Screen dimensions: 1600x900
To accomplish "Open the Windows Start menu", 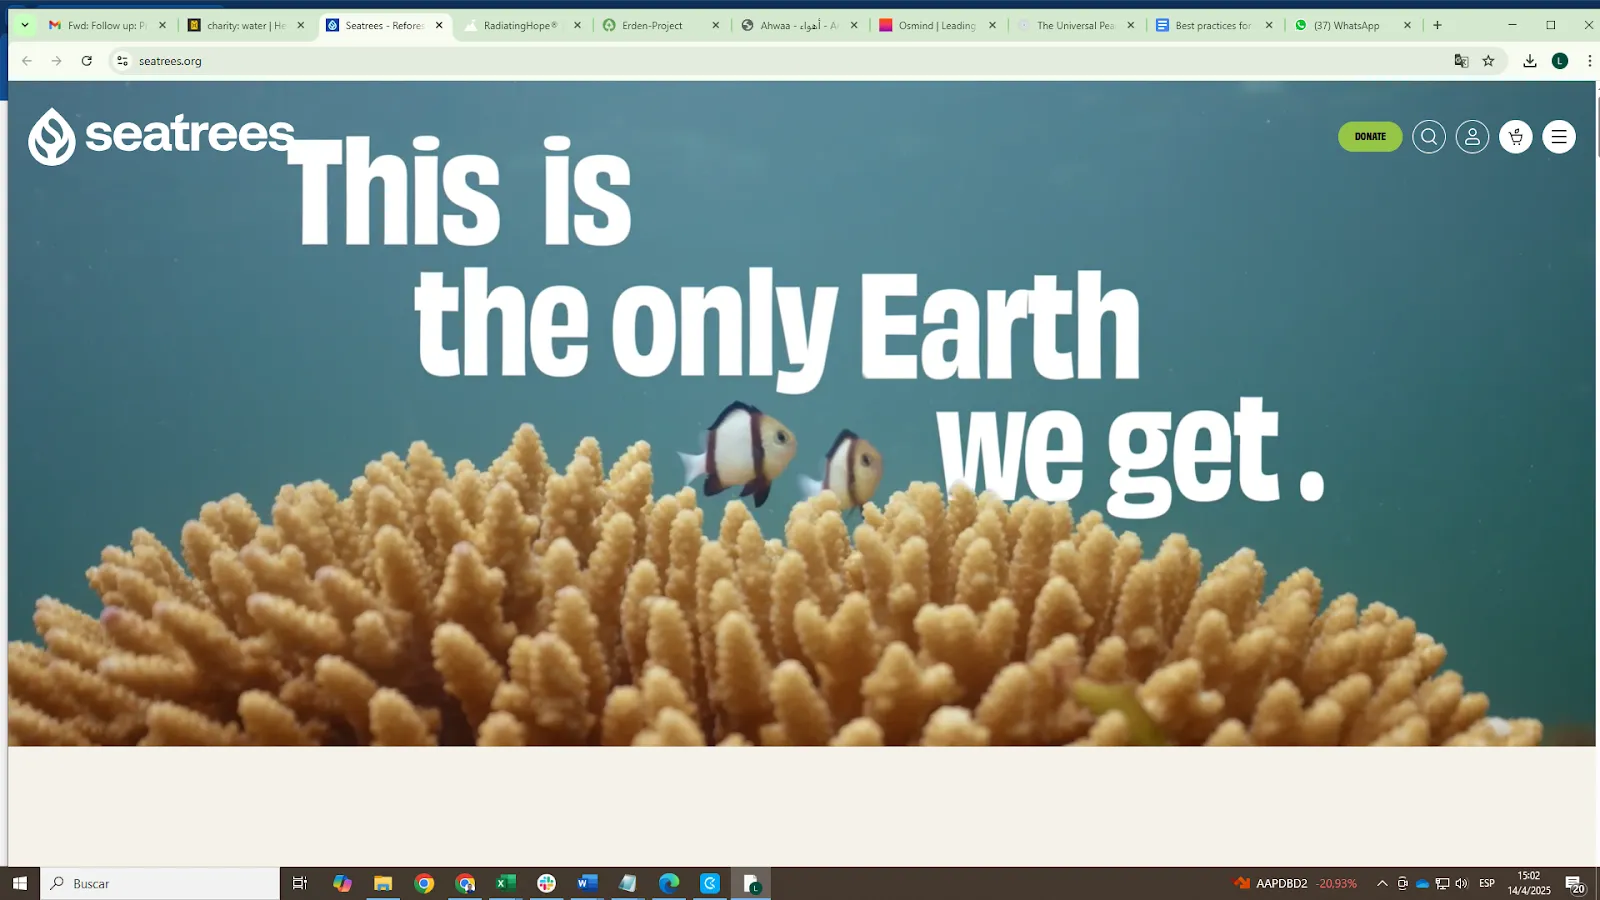I will (19, 883).
